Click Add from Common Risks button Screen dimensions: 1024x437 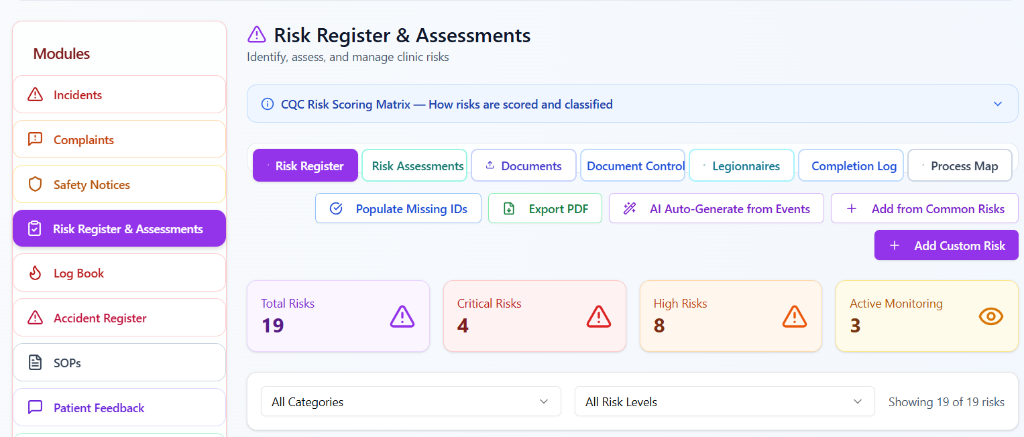pyautogui.click(x=925, y=208)
